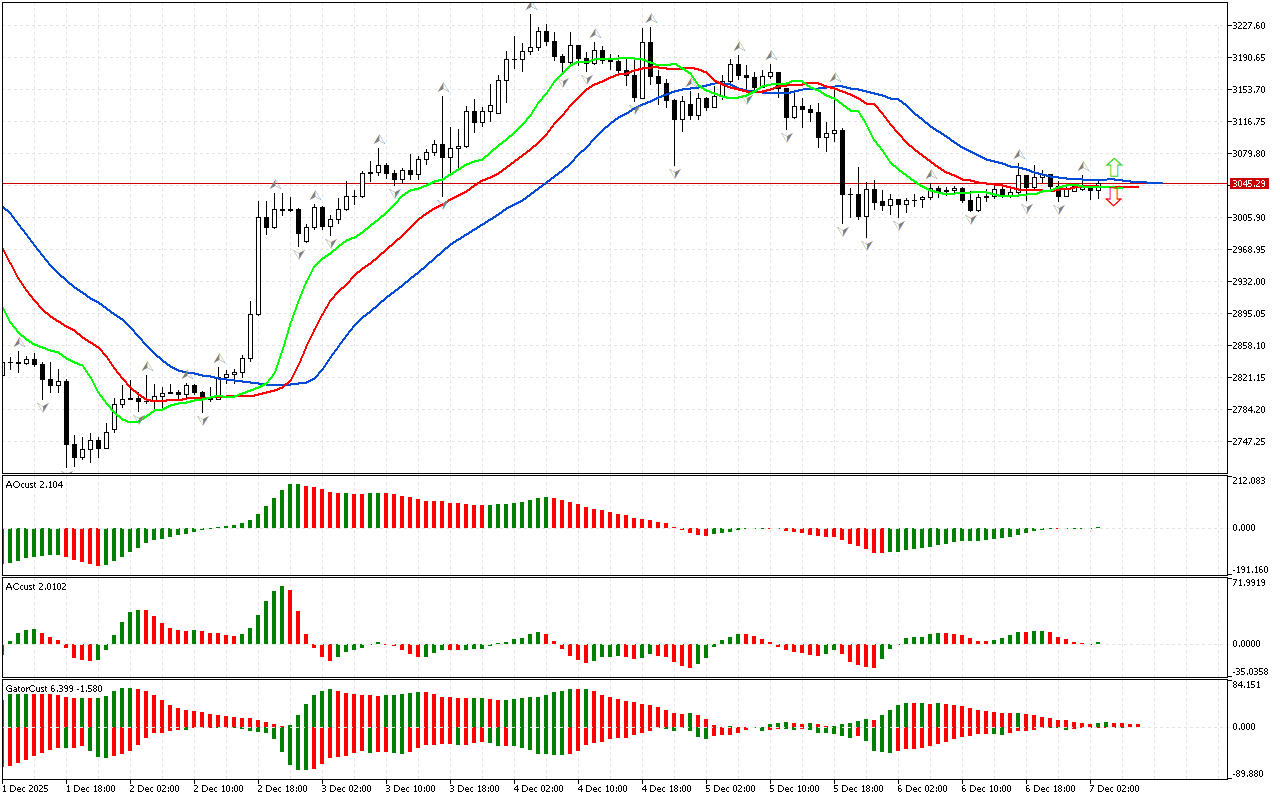Click the 3 Dec 02:00 time axis label

(348, 788)
